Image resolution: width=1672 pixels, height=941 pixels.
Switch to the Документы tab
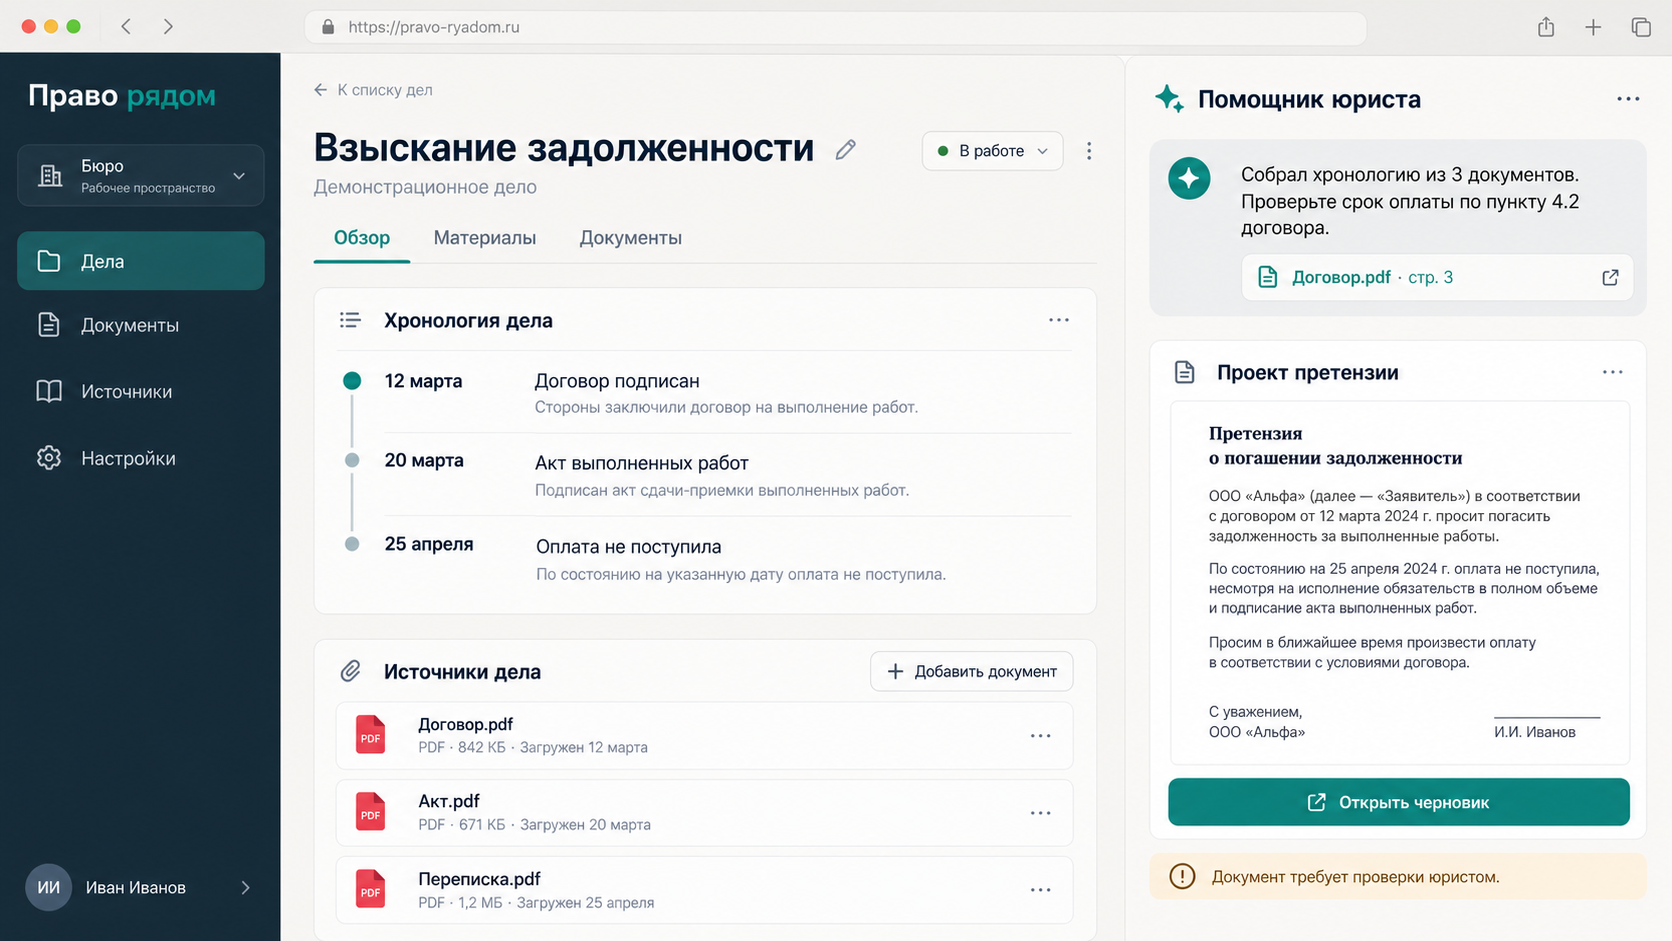(x=631, y=238)
